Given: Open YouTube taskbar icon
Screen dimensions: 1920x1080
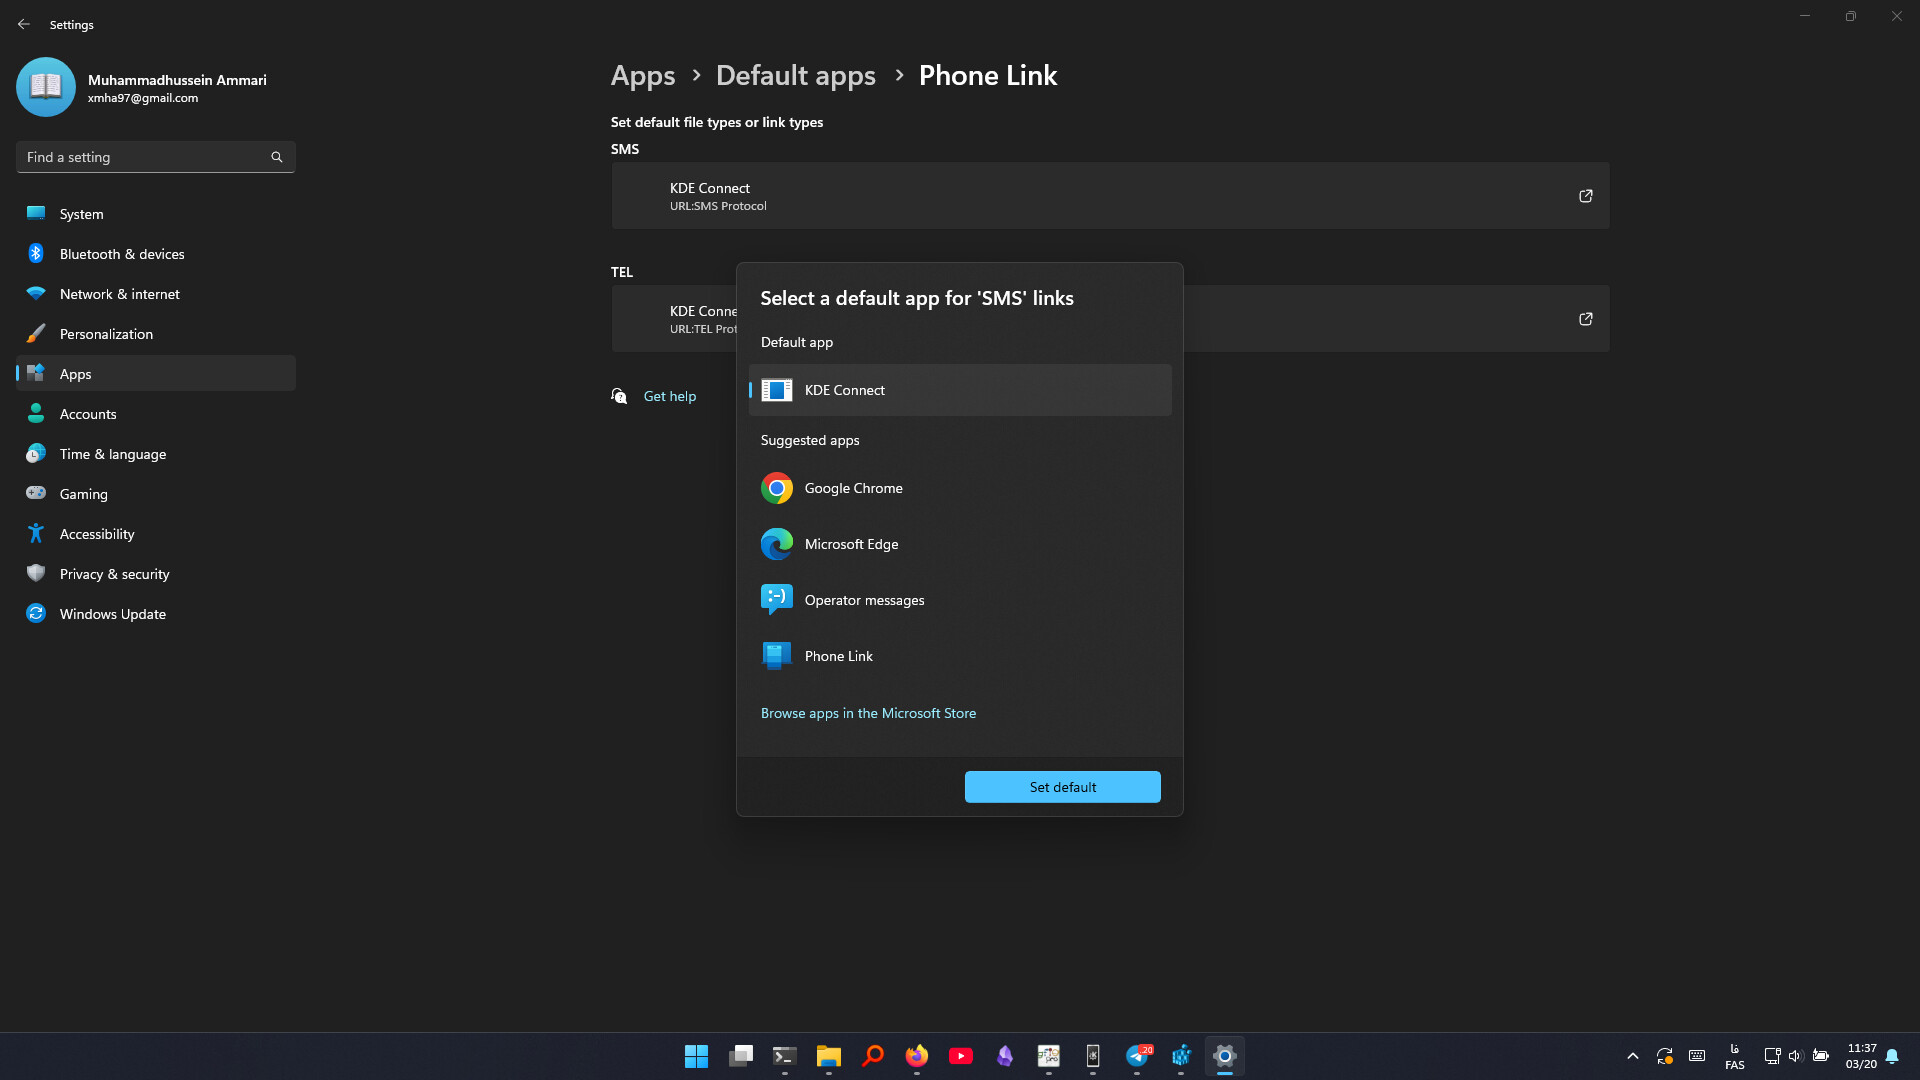Looking at the screenshot, I should click(x=960, y=1056).
